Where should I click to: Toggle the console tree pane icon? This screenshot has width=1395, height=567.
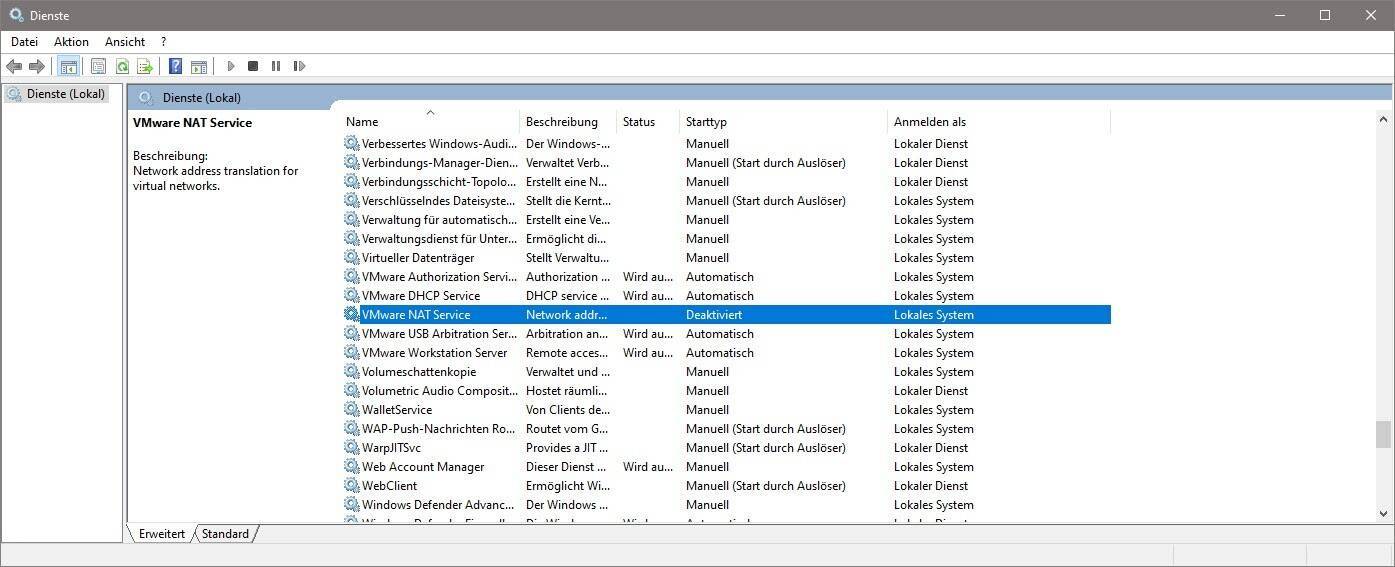click(68, 66)
